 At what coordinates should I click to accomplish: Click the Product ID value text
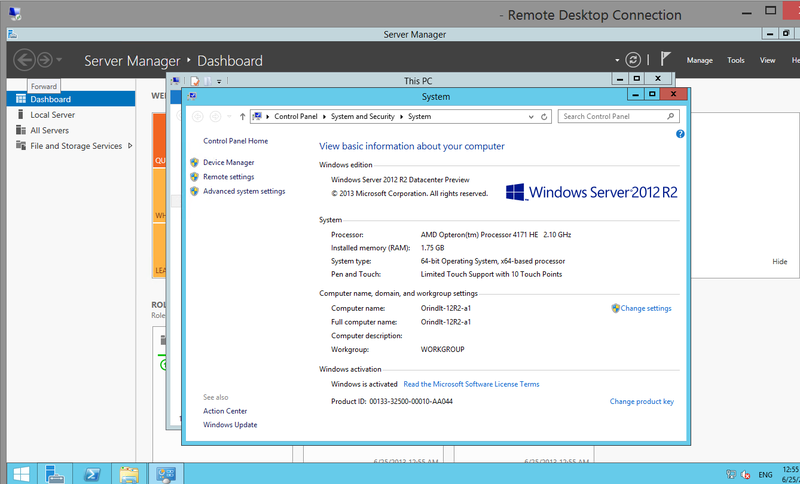411,401
